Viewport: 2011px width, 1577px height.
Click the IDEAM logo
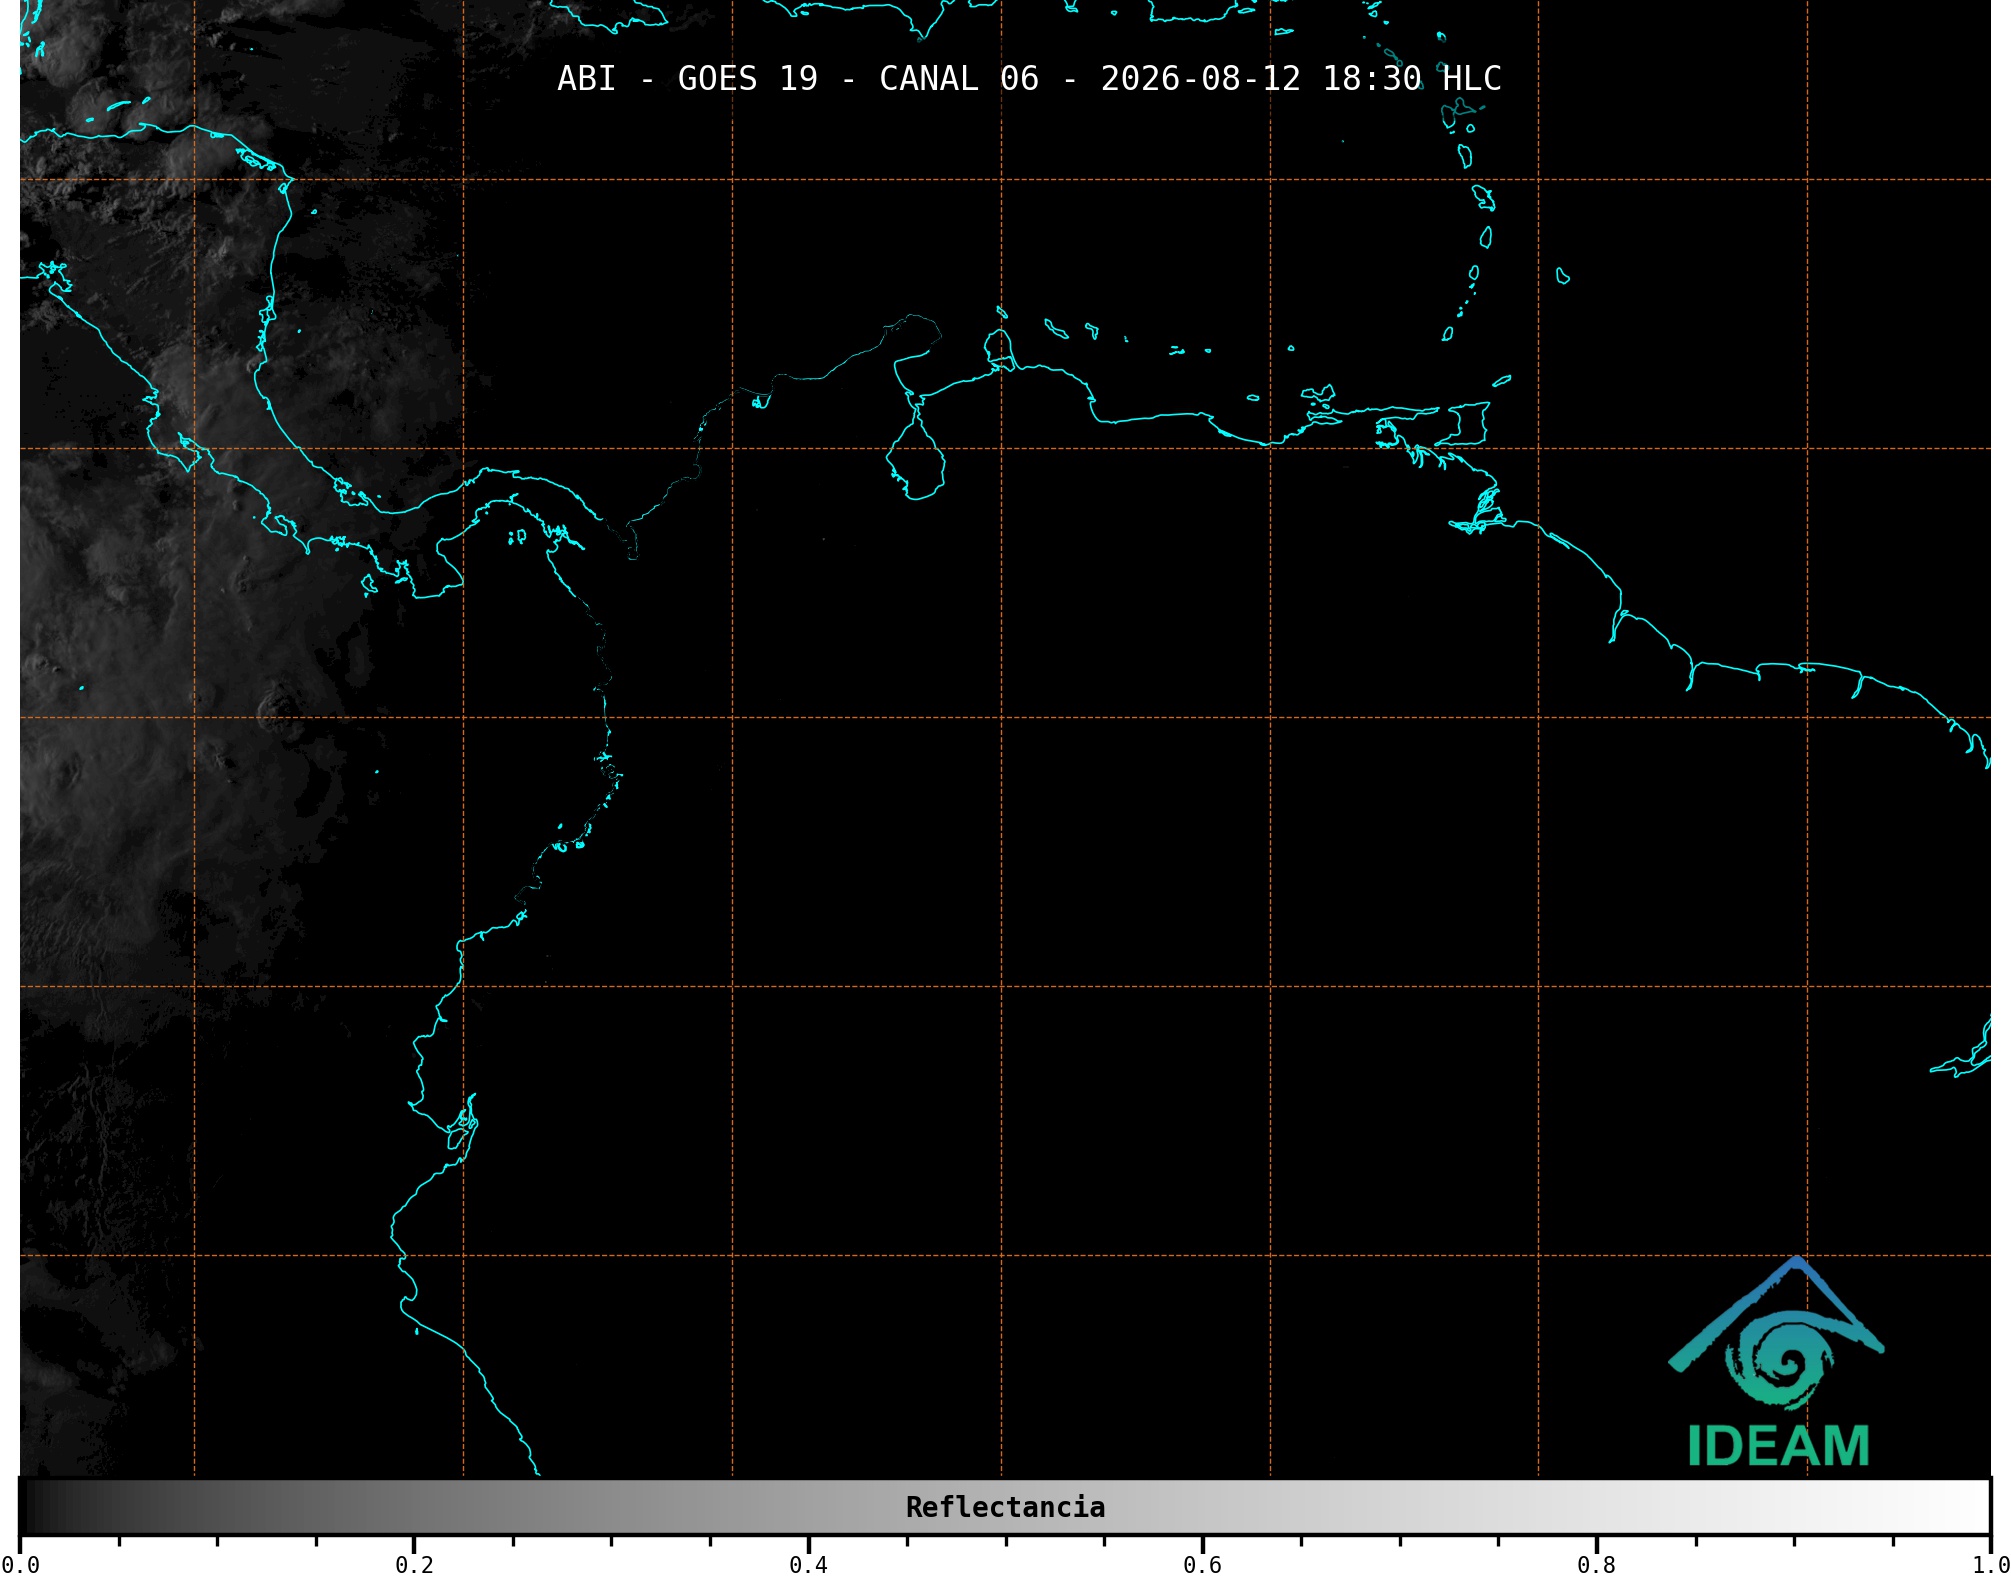point(1777,1361)
